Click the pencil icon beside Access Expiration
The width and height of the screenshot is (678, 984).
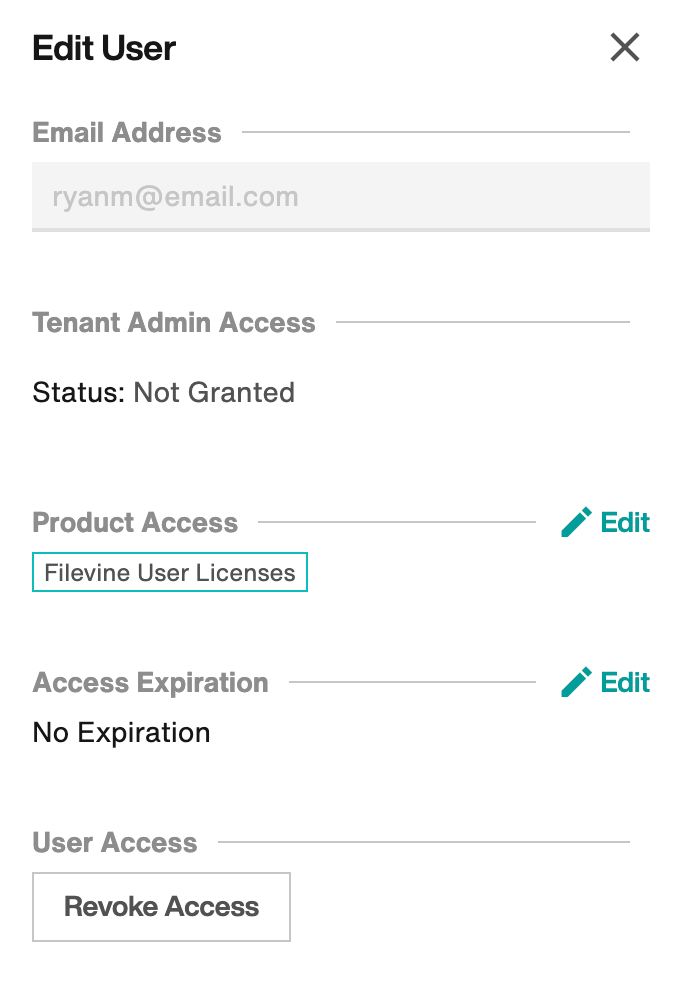tap(576, 682)
